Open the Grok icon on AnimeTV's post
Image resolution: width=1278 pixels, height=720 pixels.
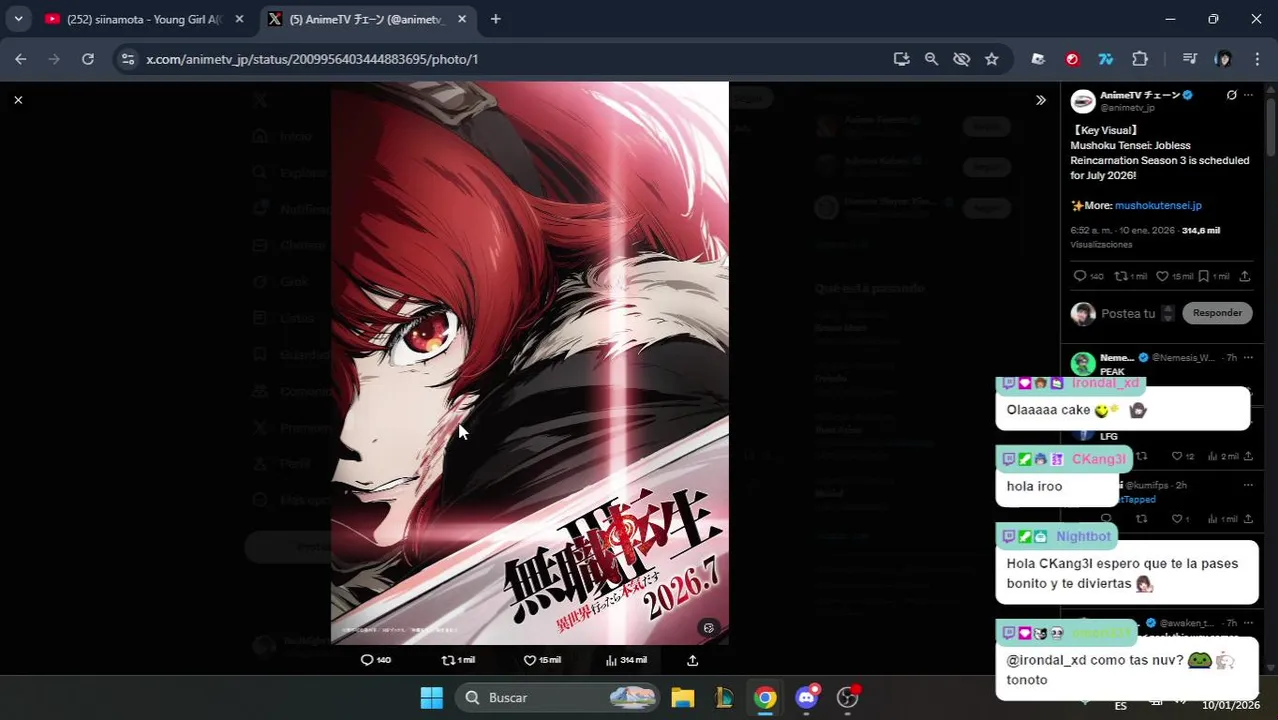coord(1231,95)
